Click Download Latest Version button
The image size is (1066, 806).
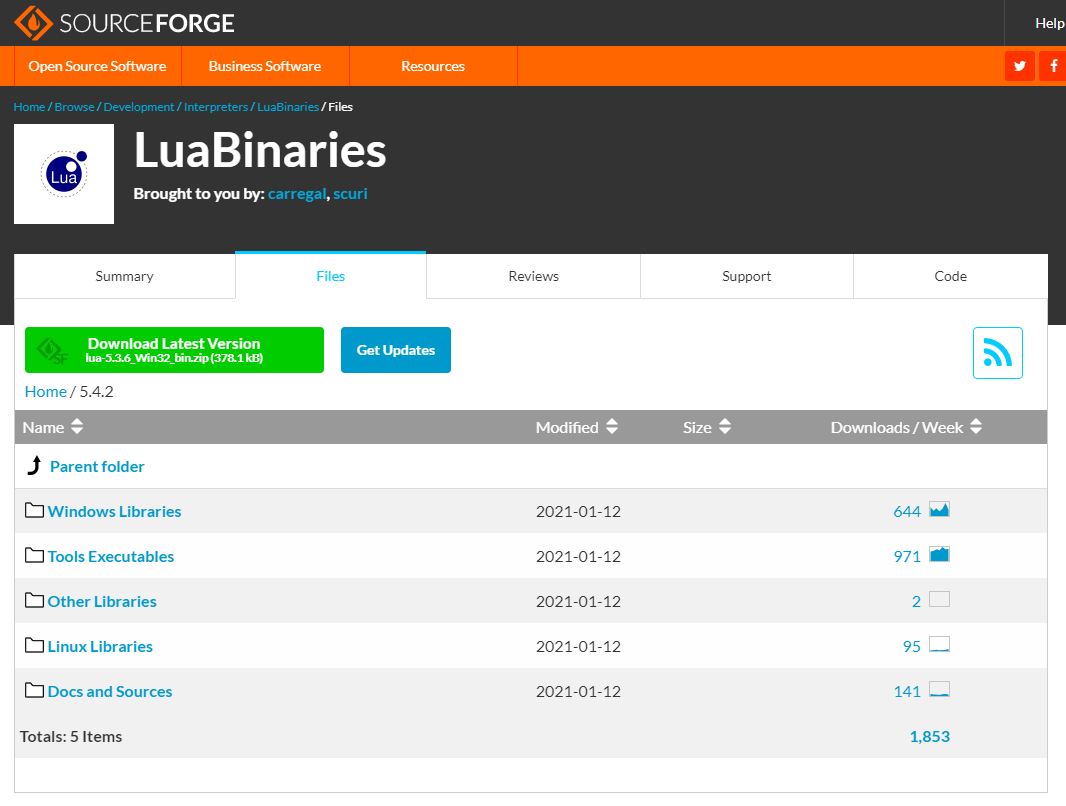[174, 350]
